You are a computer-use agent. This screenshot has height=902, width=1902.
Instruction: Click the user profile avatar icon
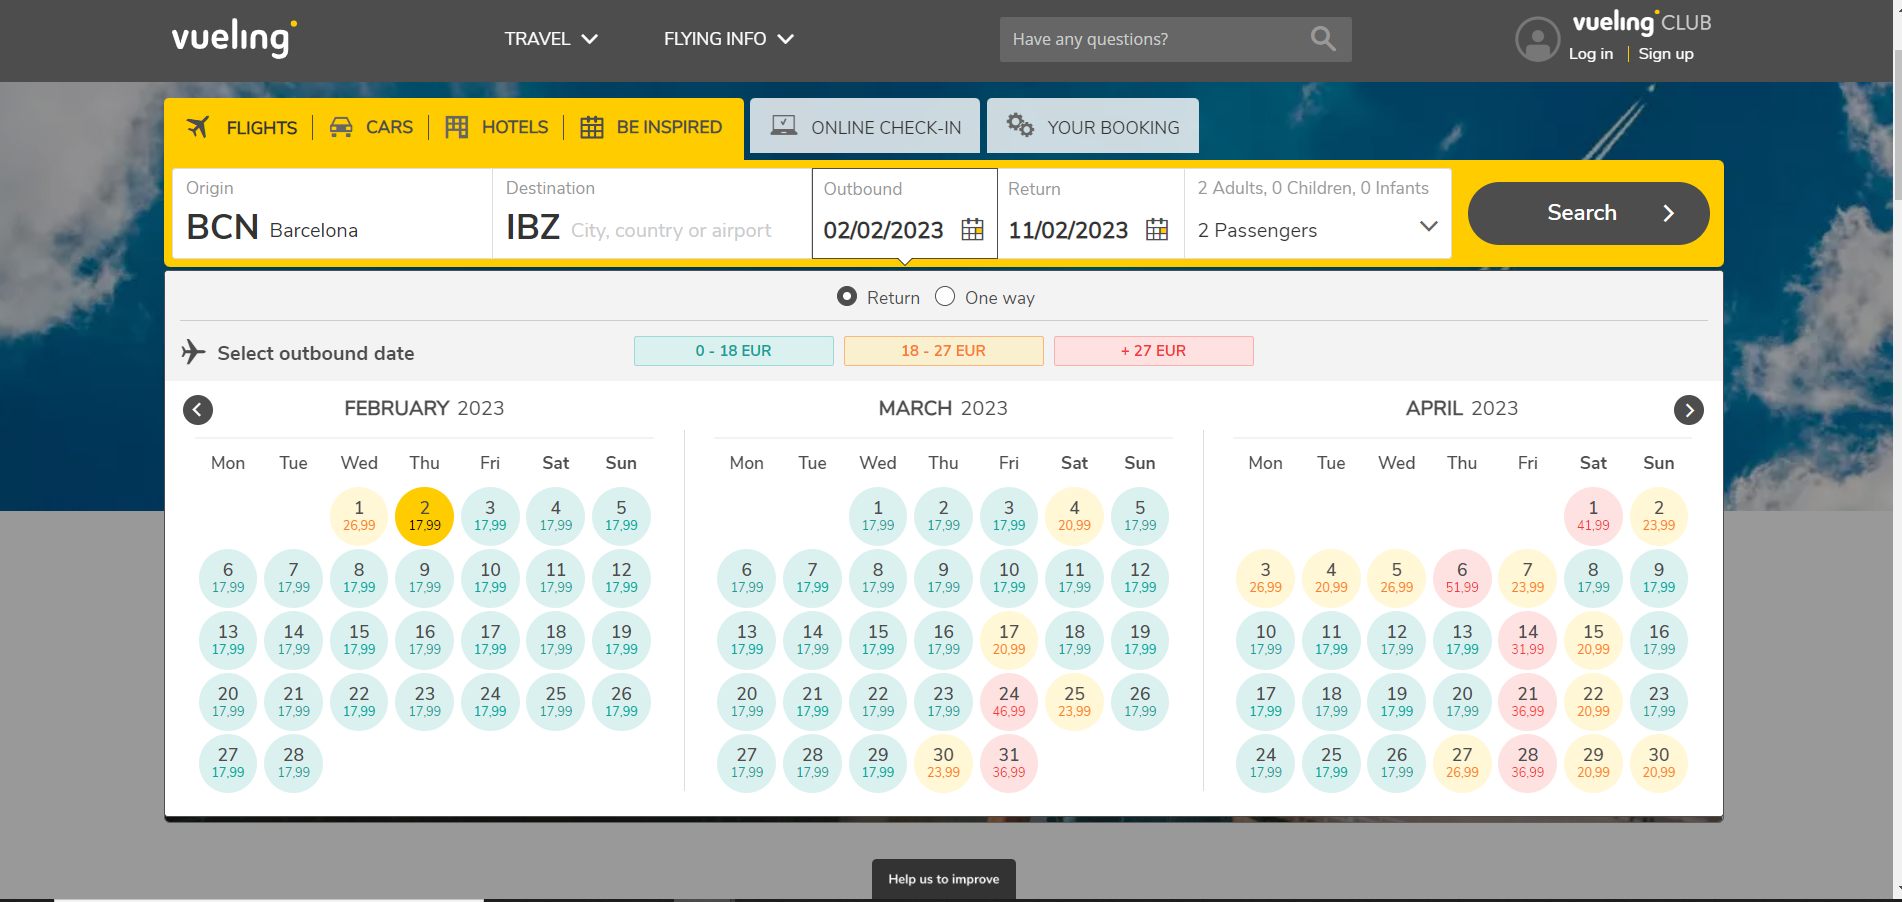(x=1537, y=40)
